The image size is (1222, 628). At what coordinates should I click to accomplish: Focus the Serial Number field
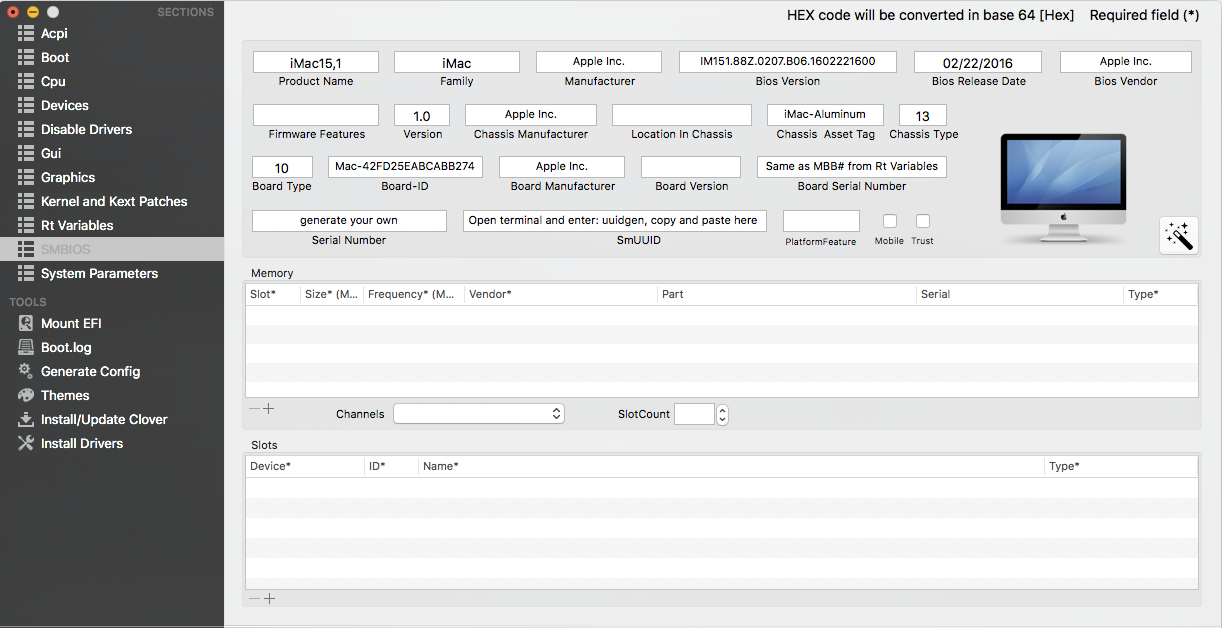tap(349, 220)
